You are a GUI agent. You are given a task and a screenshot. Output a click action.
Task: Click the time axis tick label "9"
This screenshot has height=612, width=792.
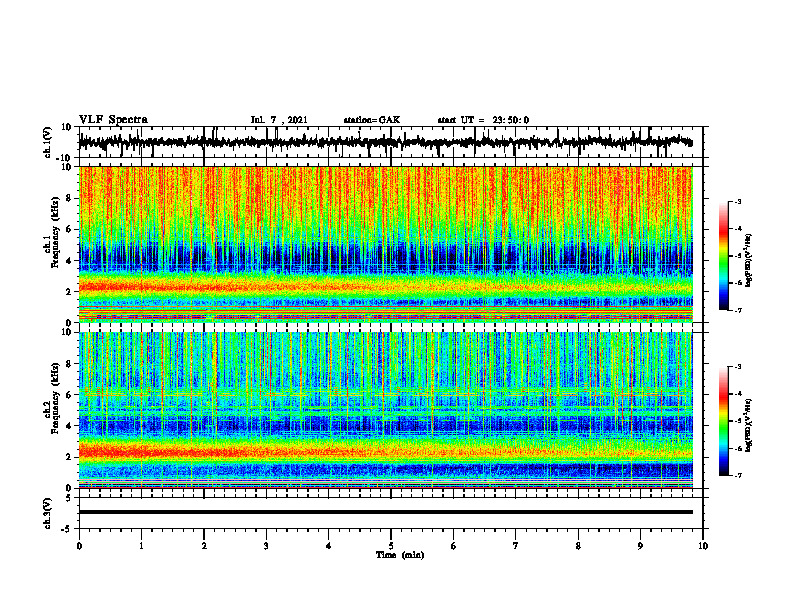pos(640,546)
